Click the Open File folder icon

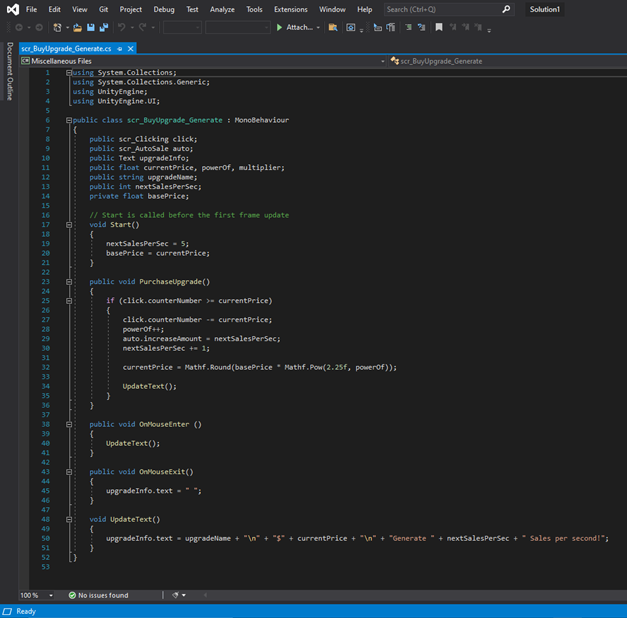click(78, 28)
